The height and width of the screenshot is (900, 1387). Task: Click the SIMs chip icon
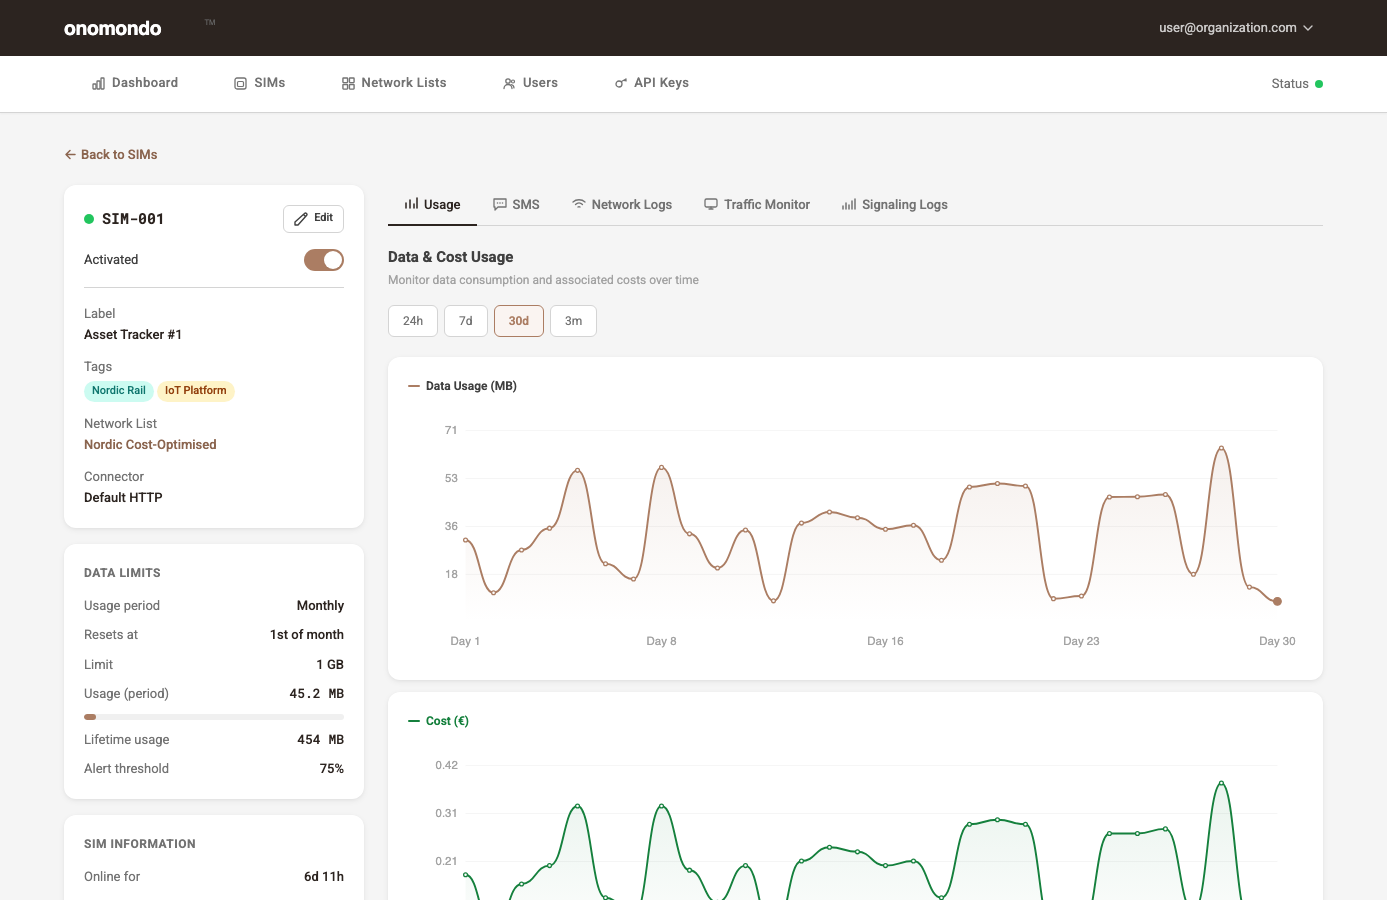click(x=241, y=84)
